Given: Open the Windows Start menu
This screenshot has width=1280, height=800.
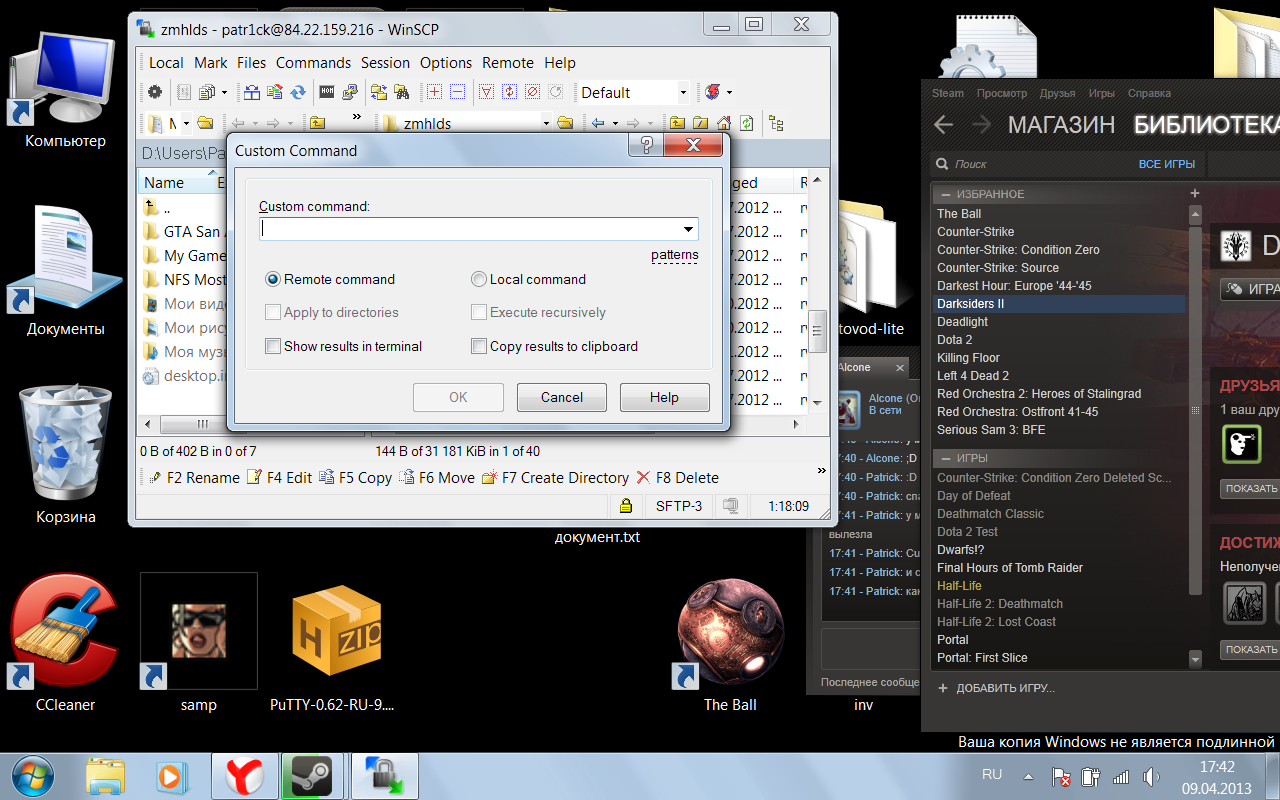Looking at the screenshot, I should (x=32, y=776).
